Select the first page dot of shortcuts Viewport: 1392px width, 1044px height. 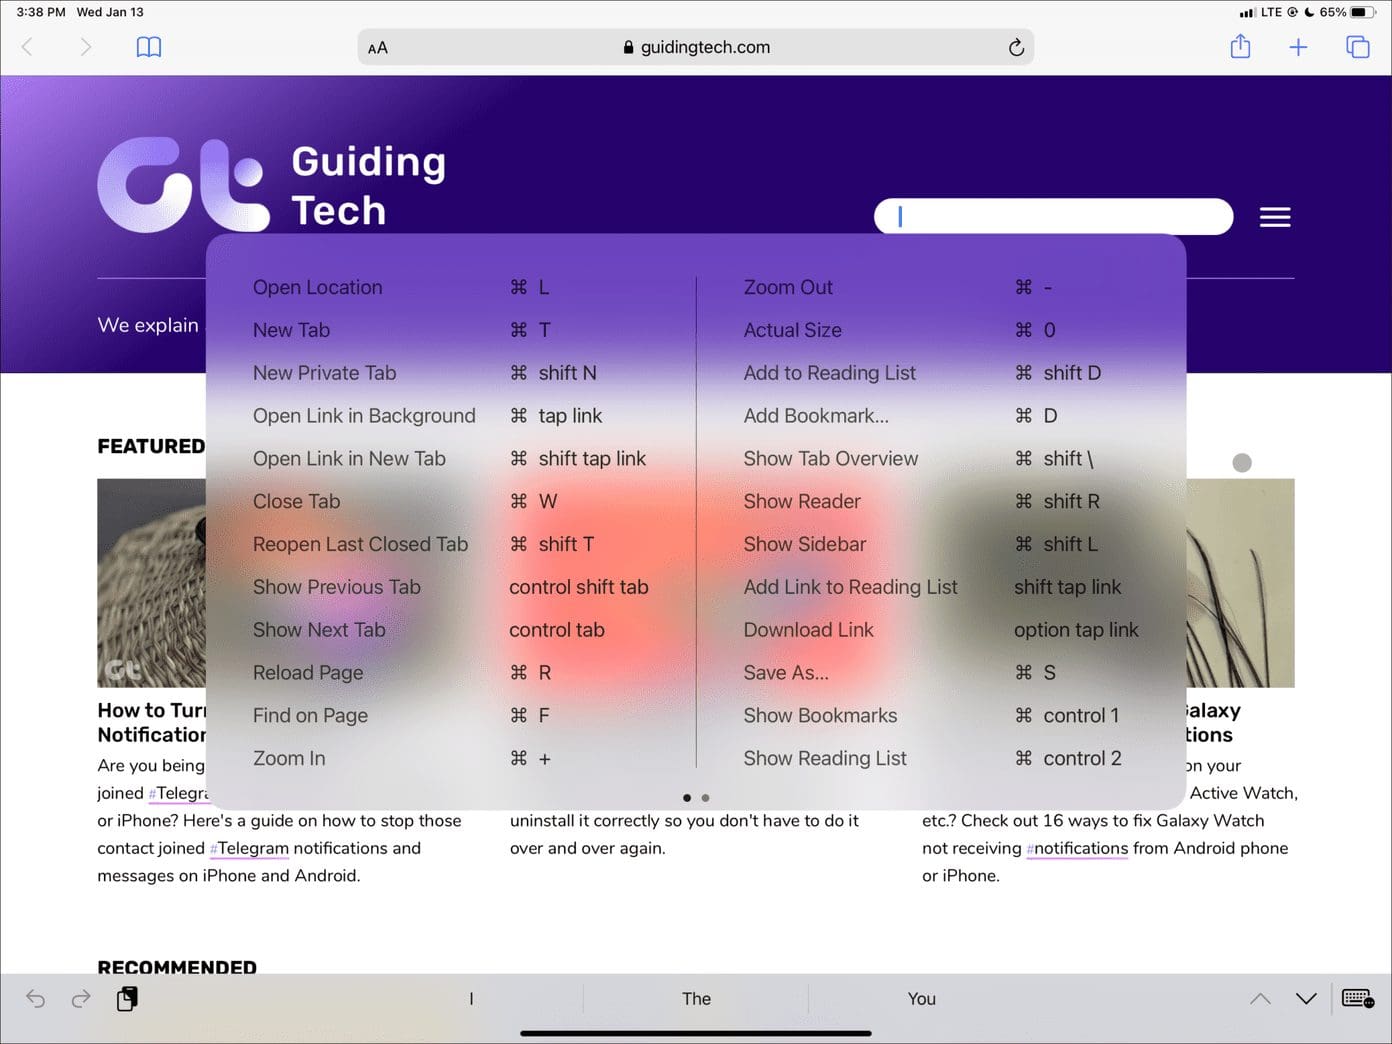click(687, 798)
